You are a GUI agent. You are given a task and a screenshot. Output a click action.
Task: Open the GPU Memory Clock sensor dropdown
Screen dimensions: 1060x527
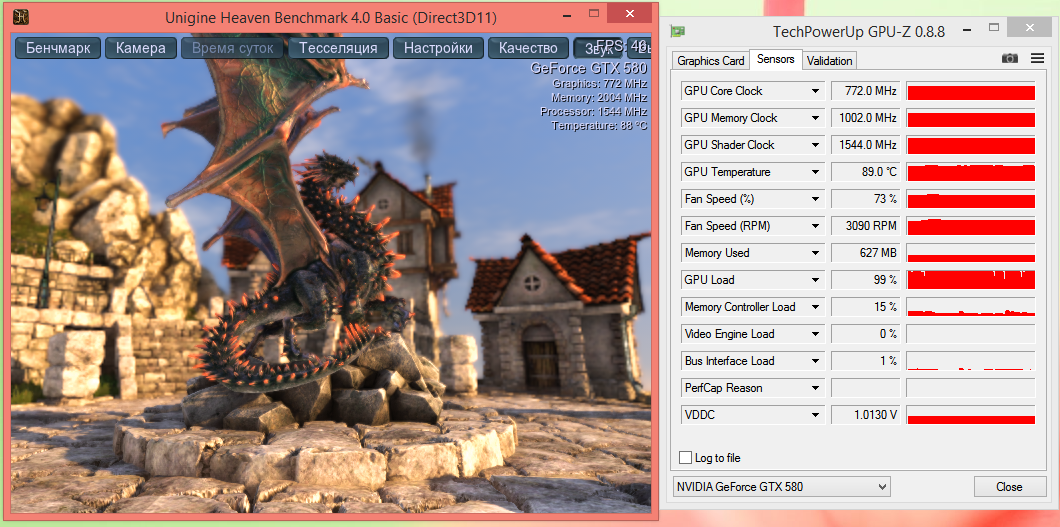[815, 118]
